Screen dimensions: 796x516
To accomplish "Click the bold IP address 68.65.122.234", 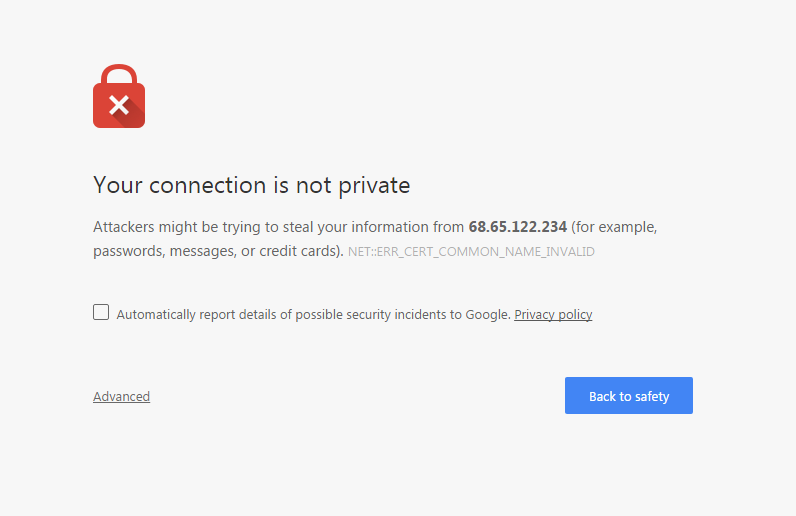I will pos(517,227).
